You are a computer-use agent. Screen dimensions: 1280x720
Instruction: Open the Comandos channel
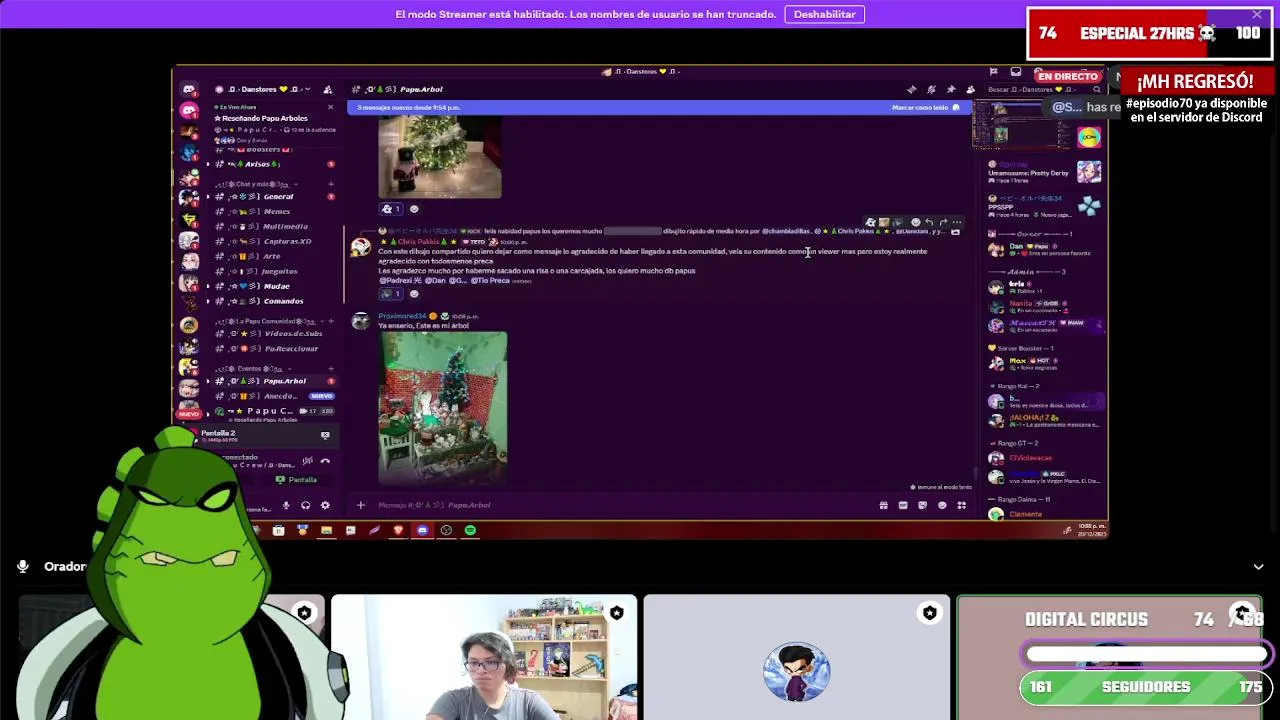pyautogui.click(x=272, y=301)
